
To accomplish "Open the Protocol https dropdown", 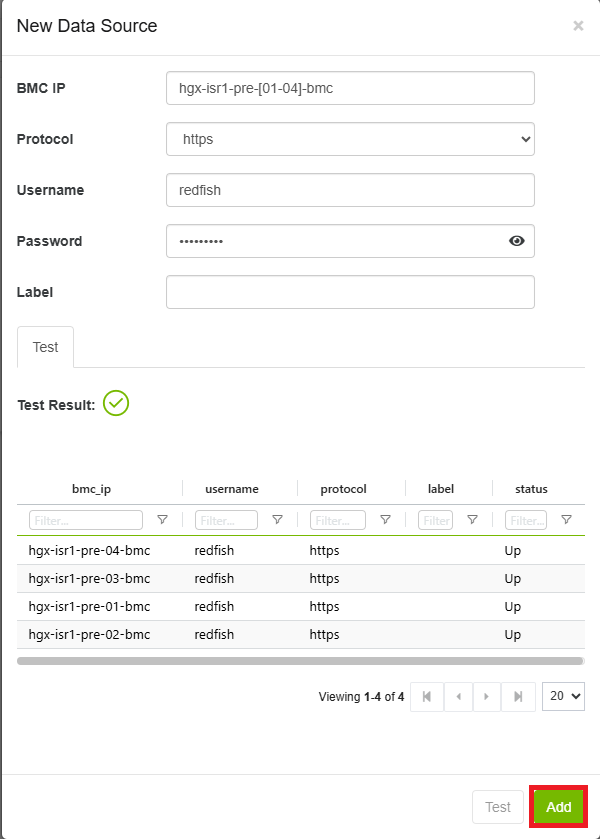I will tap(350, 139).
